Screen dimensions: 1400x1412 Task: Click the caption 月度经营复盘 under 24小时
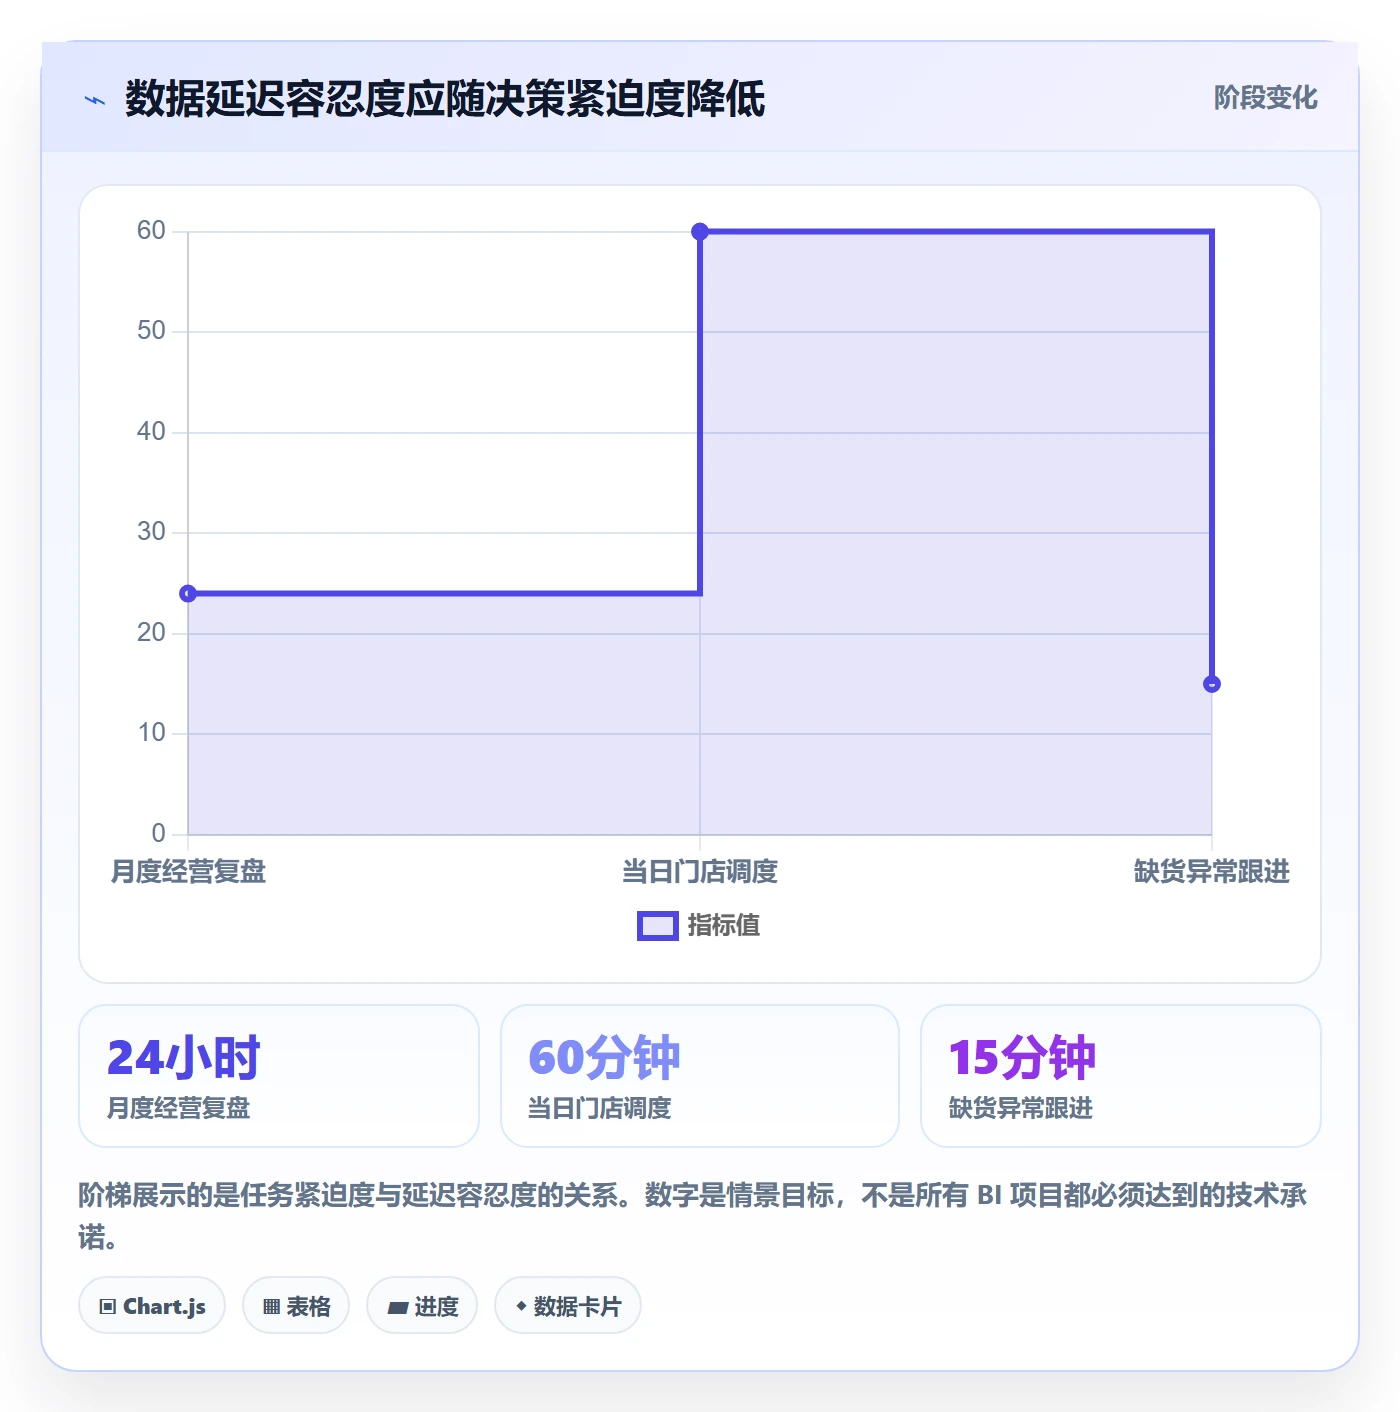tap(179, 1109)
